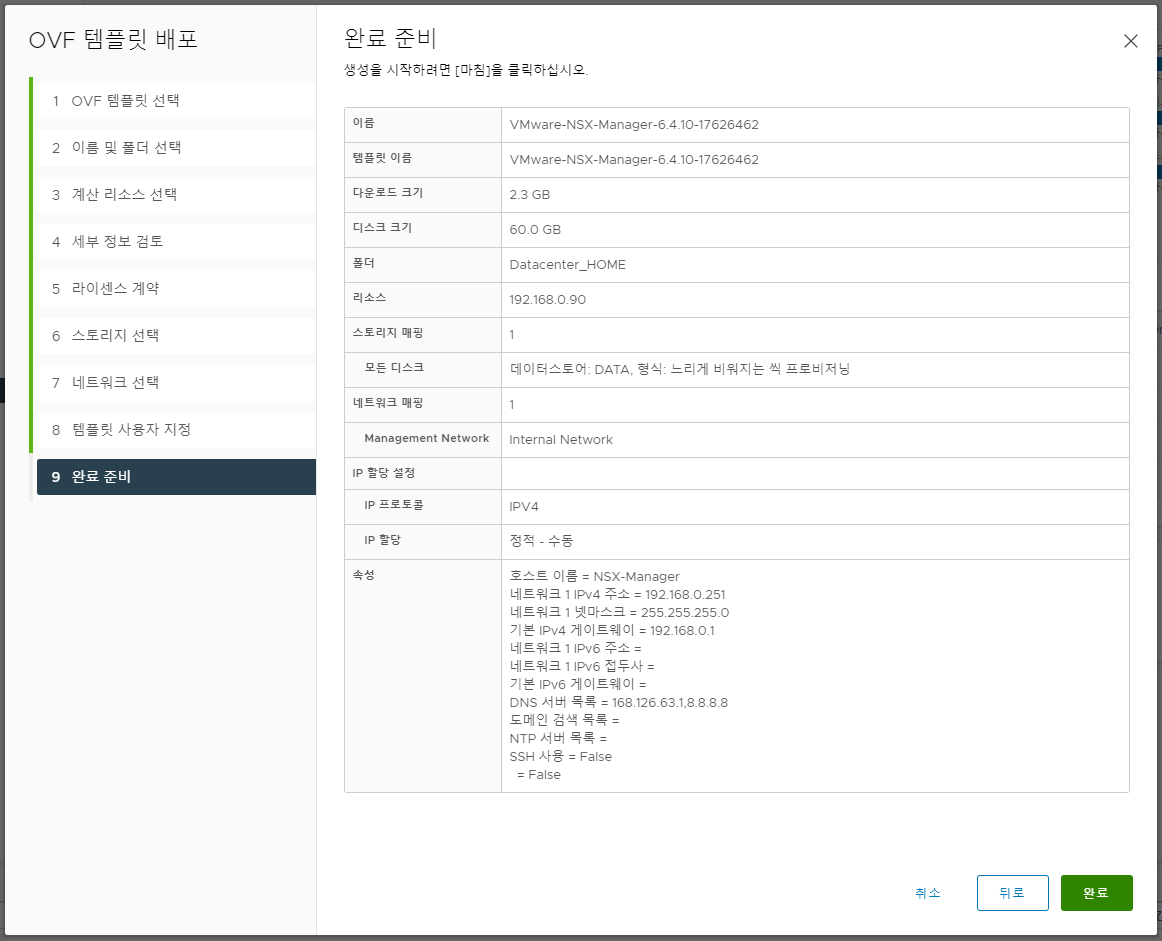Click the 호스트 이름 = NSX-Manager line
The width and height of the screenshot is (1162, 941).
594,576
